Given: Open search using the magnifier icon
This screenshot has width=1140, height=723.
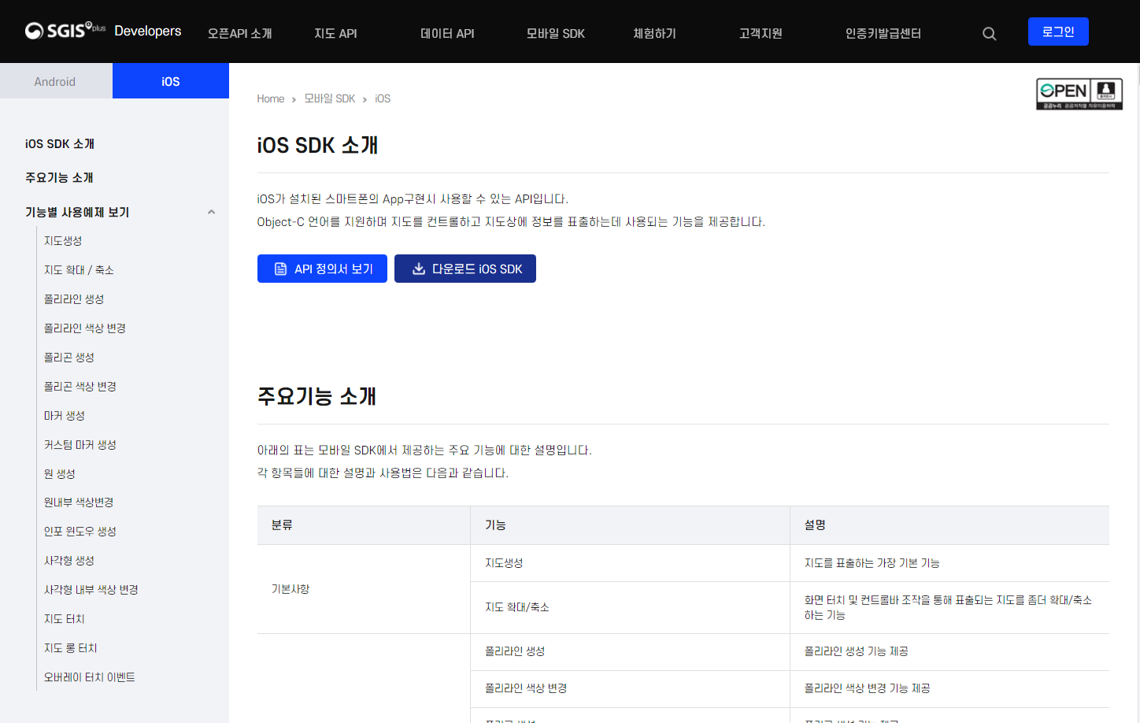Looking at the screenshot, I should pos(989,32).
